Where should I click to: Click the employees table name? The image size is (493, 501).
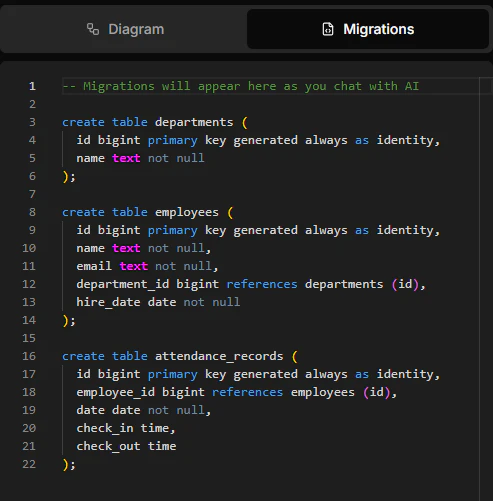click(187, 212)
